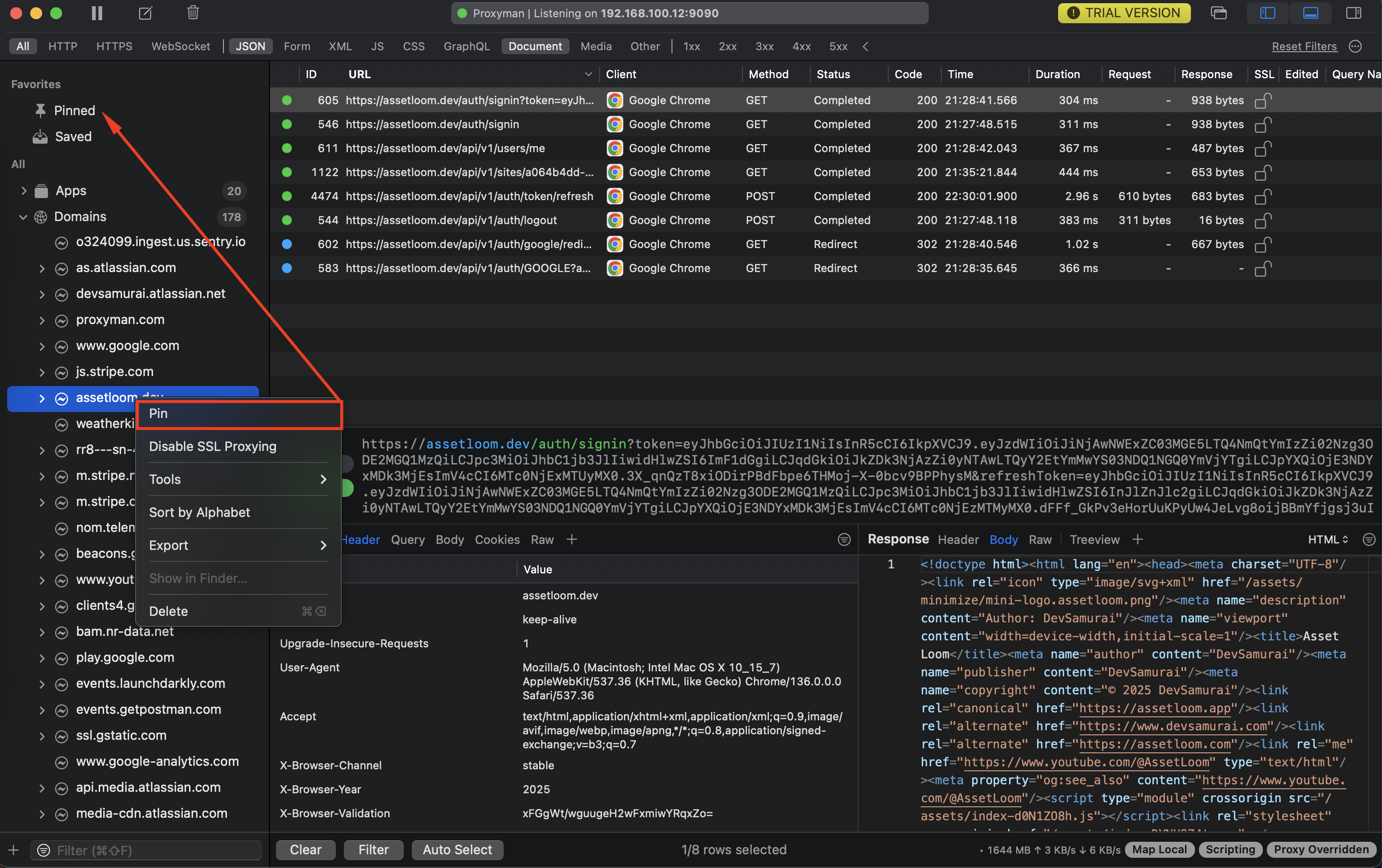The height and width of the screenshot is (868, 1382).
Task: Clear the session with the trash icon
Action: tap(193, 13)
